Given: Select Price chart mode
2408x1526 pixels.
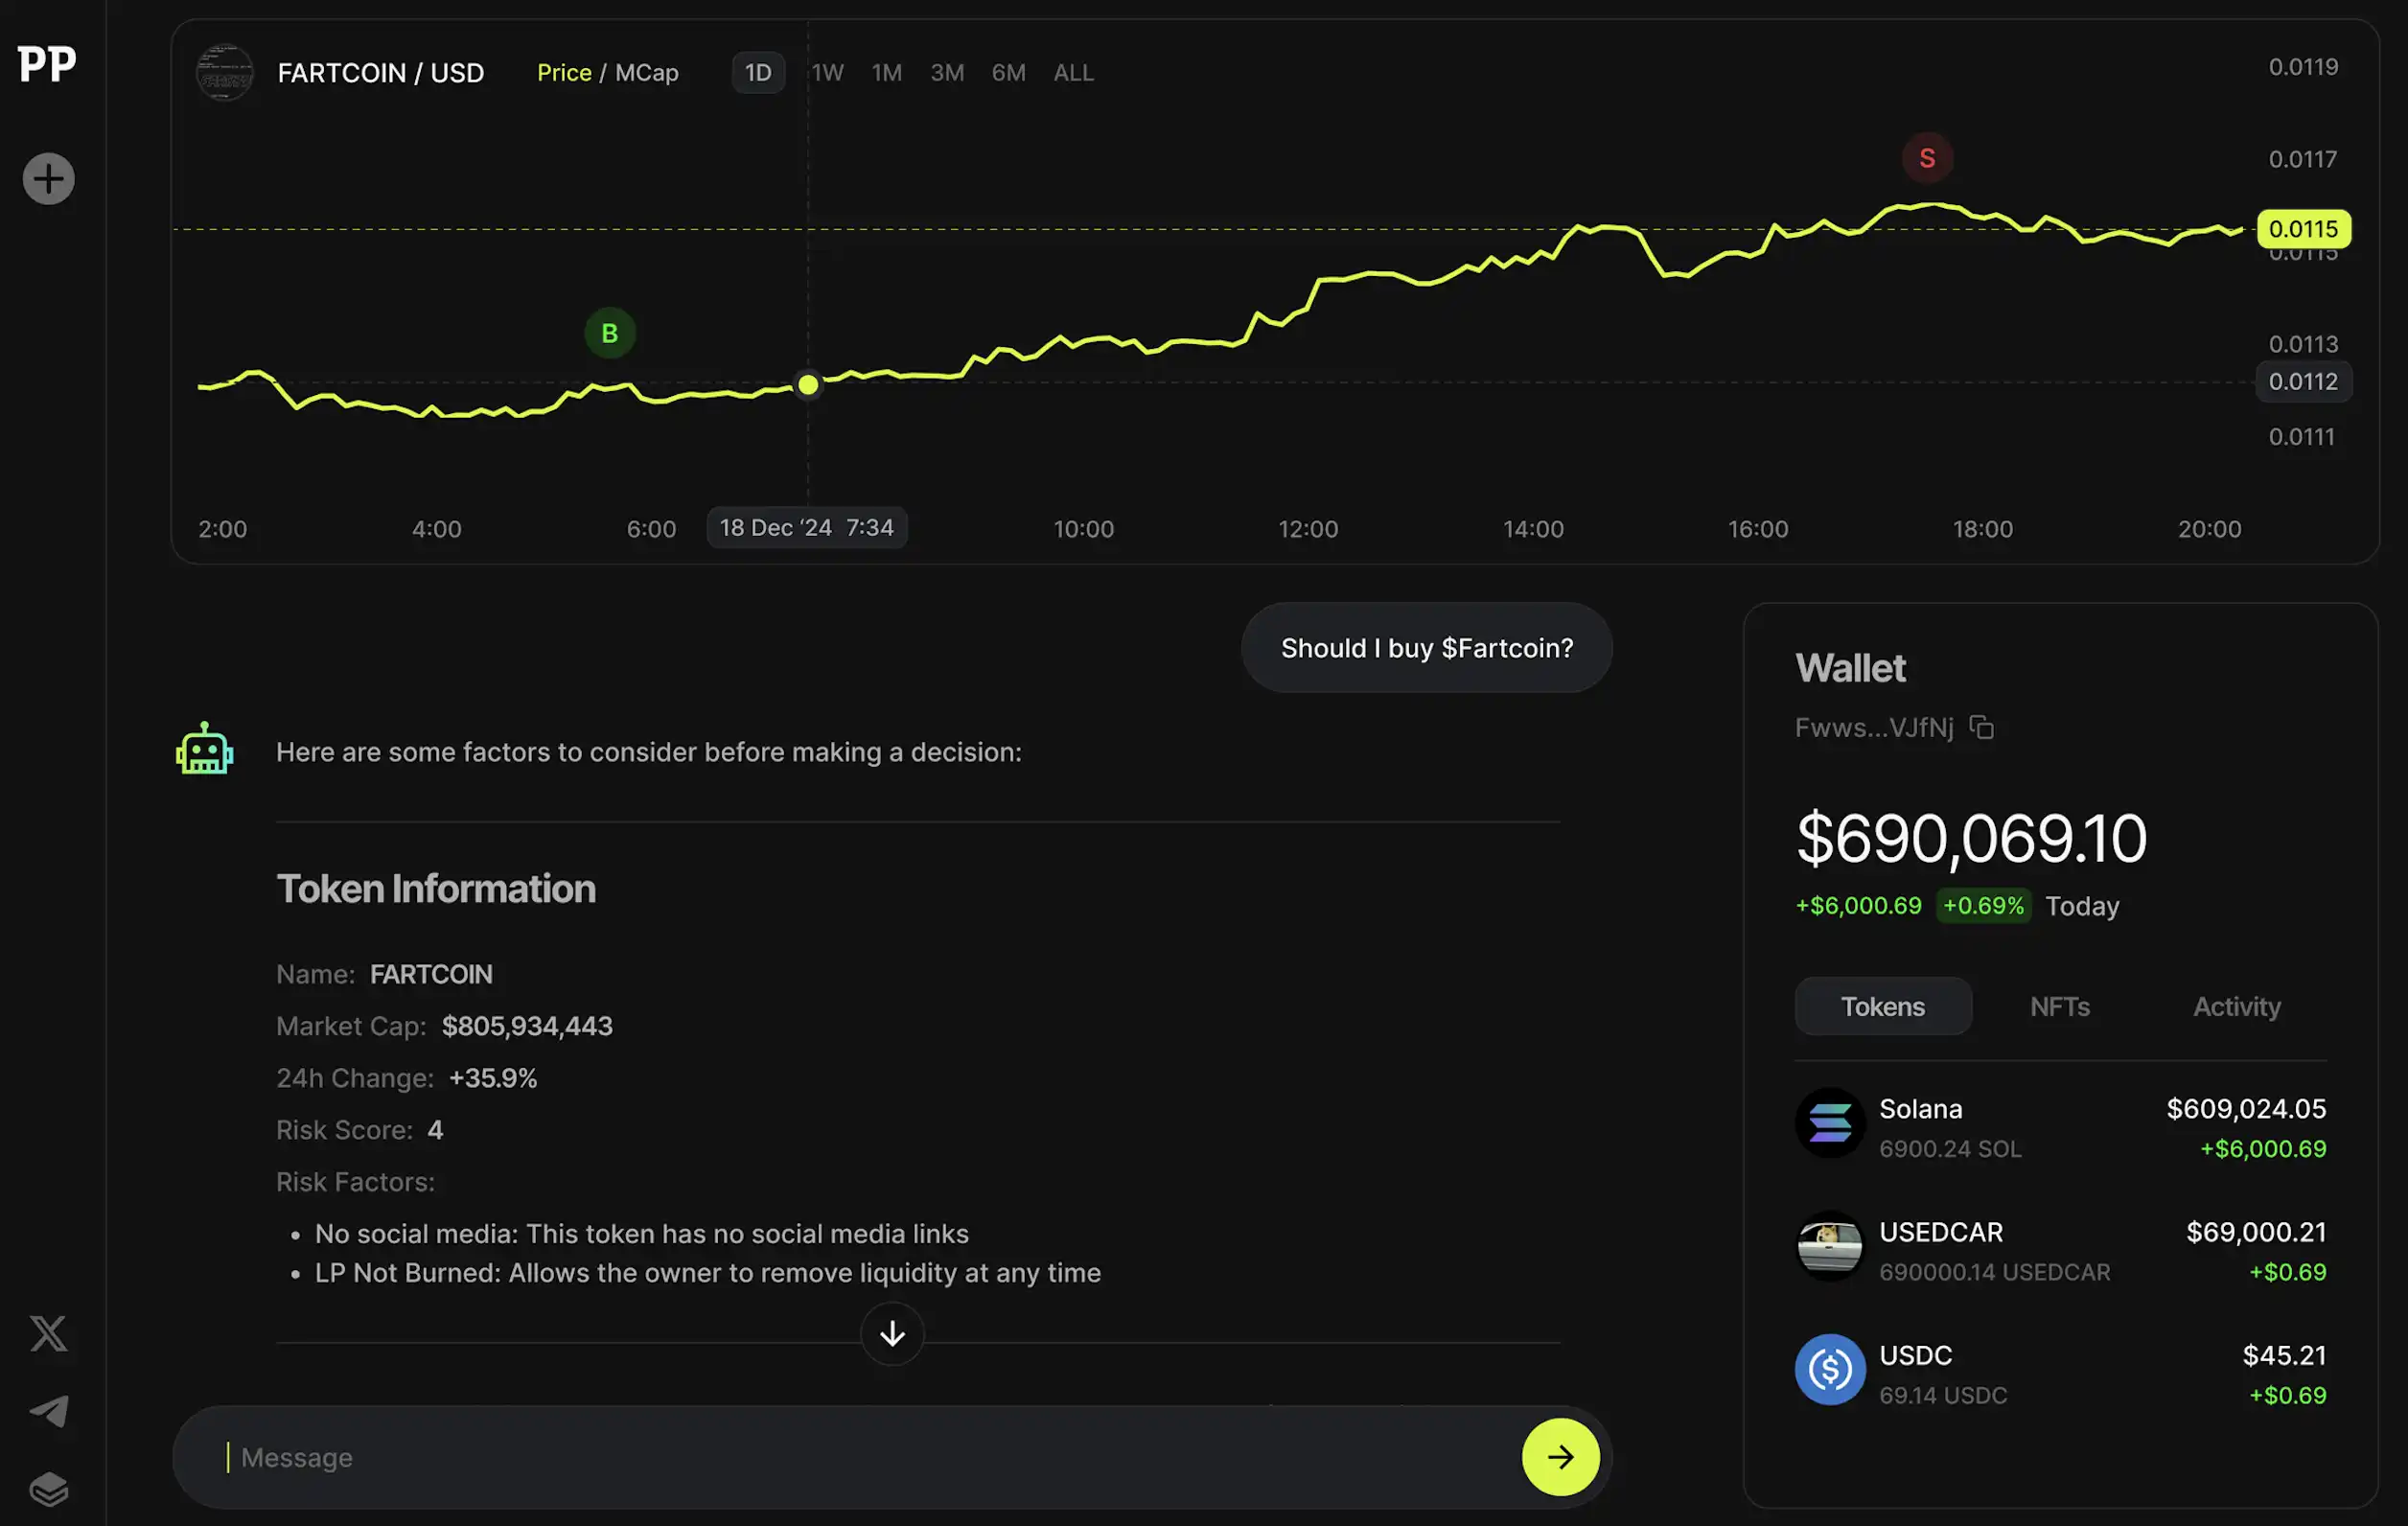Looking at the screenshot, I should pyautogui.click(x=564, y=73).
